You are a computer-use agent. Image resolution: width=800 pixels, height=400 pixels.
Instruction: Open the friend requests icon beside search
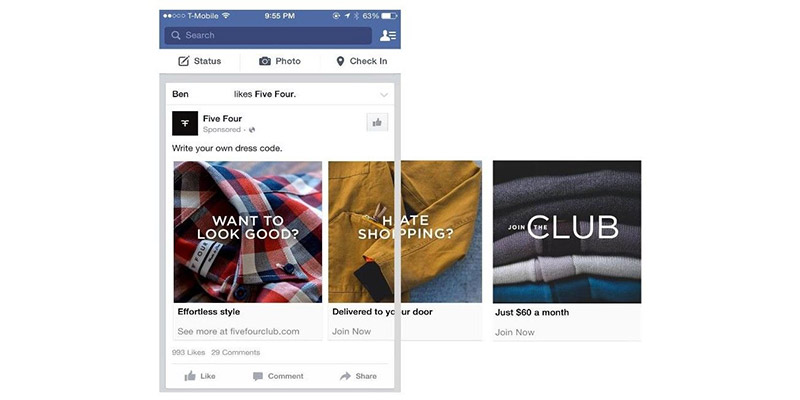point(388,35)
